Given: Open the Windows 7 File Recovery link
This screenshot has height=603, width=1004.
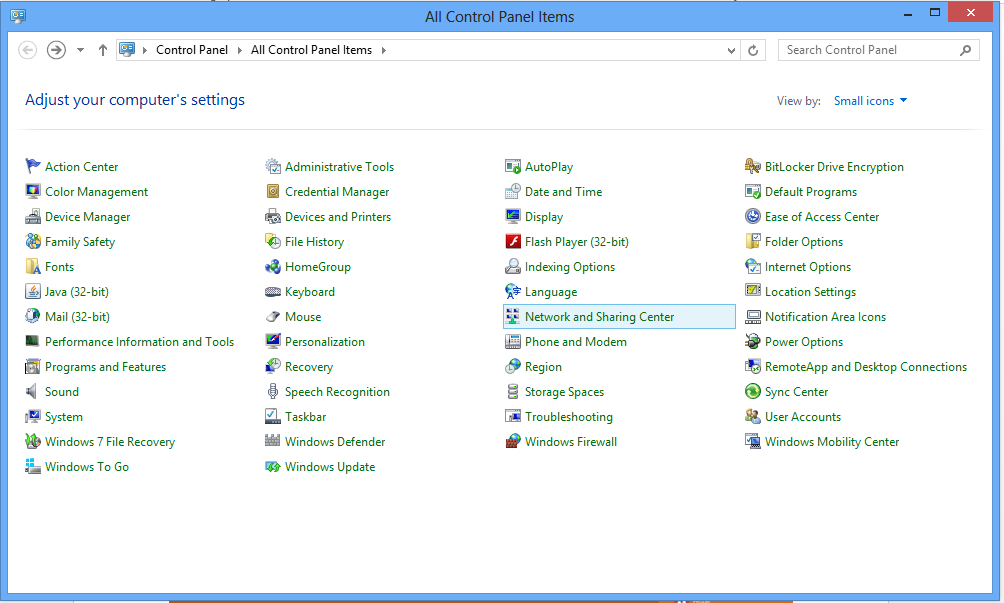Looking at the screenshot, I should tap(109, 442).
